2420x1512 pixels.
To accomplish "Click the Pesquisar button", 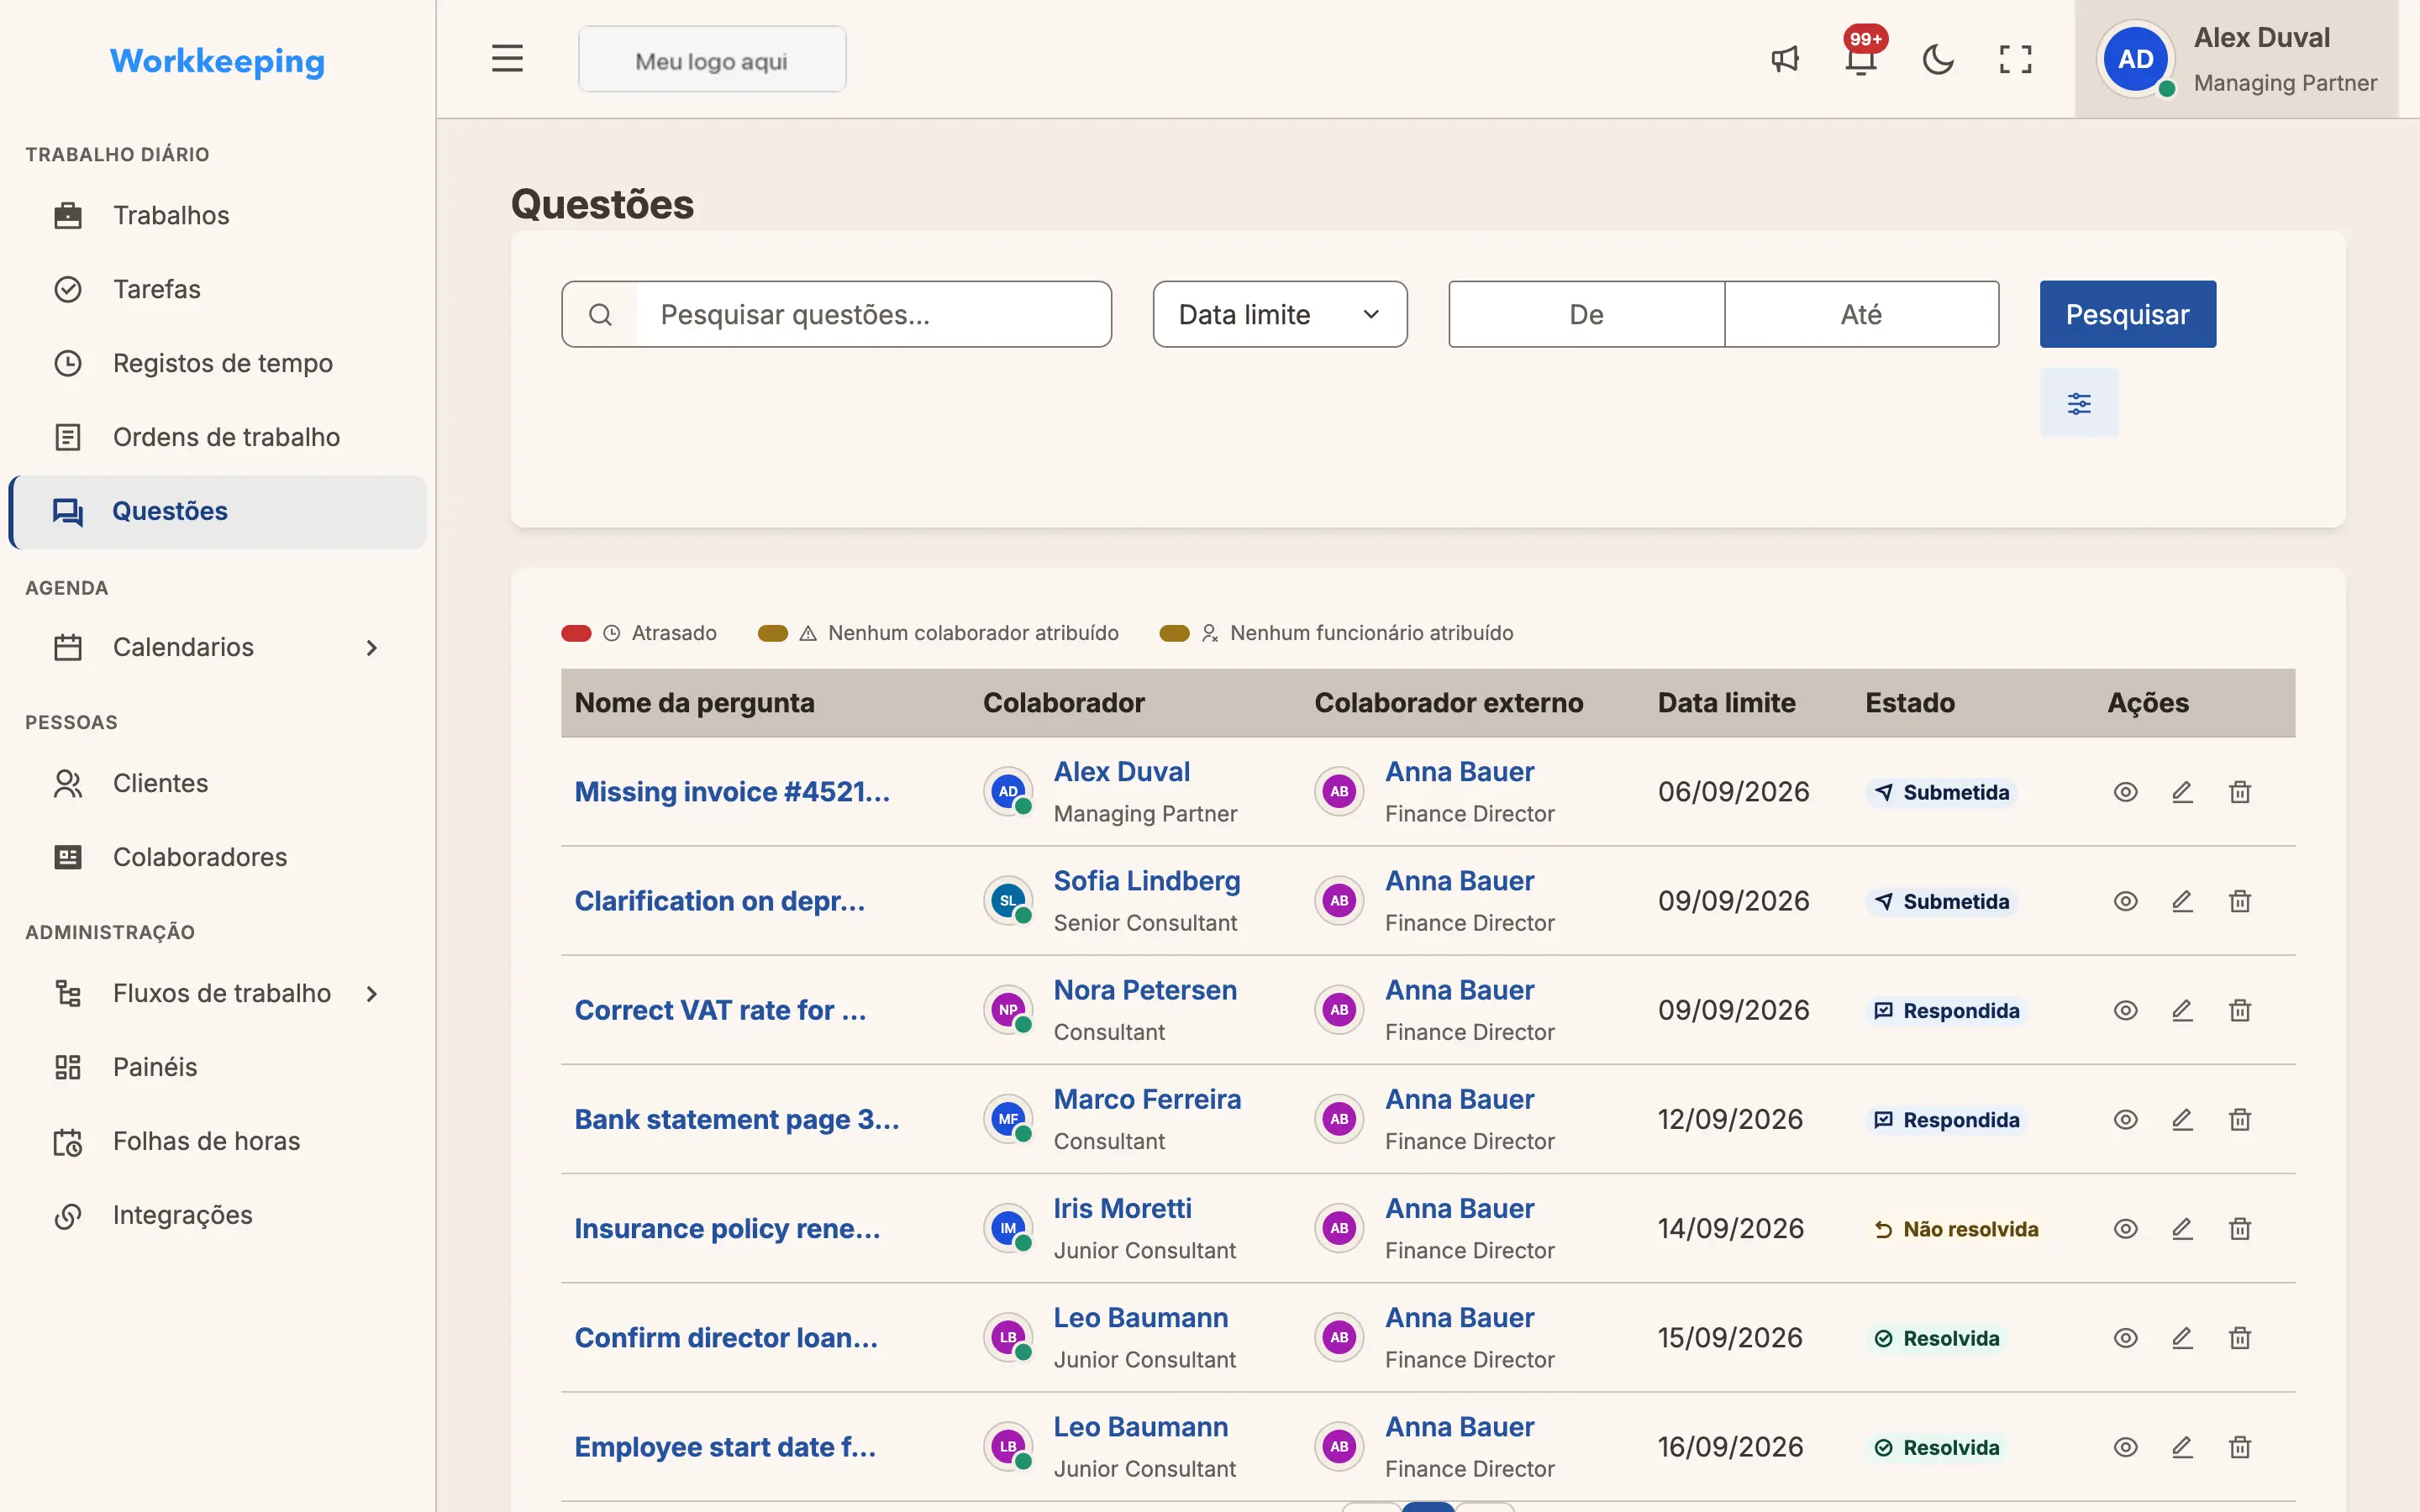I will (x=2127, y=314).
